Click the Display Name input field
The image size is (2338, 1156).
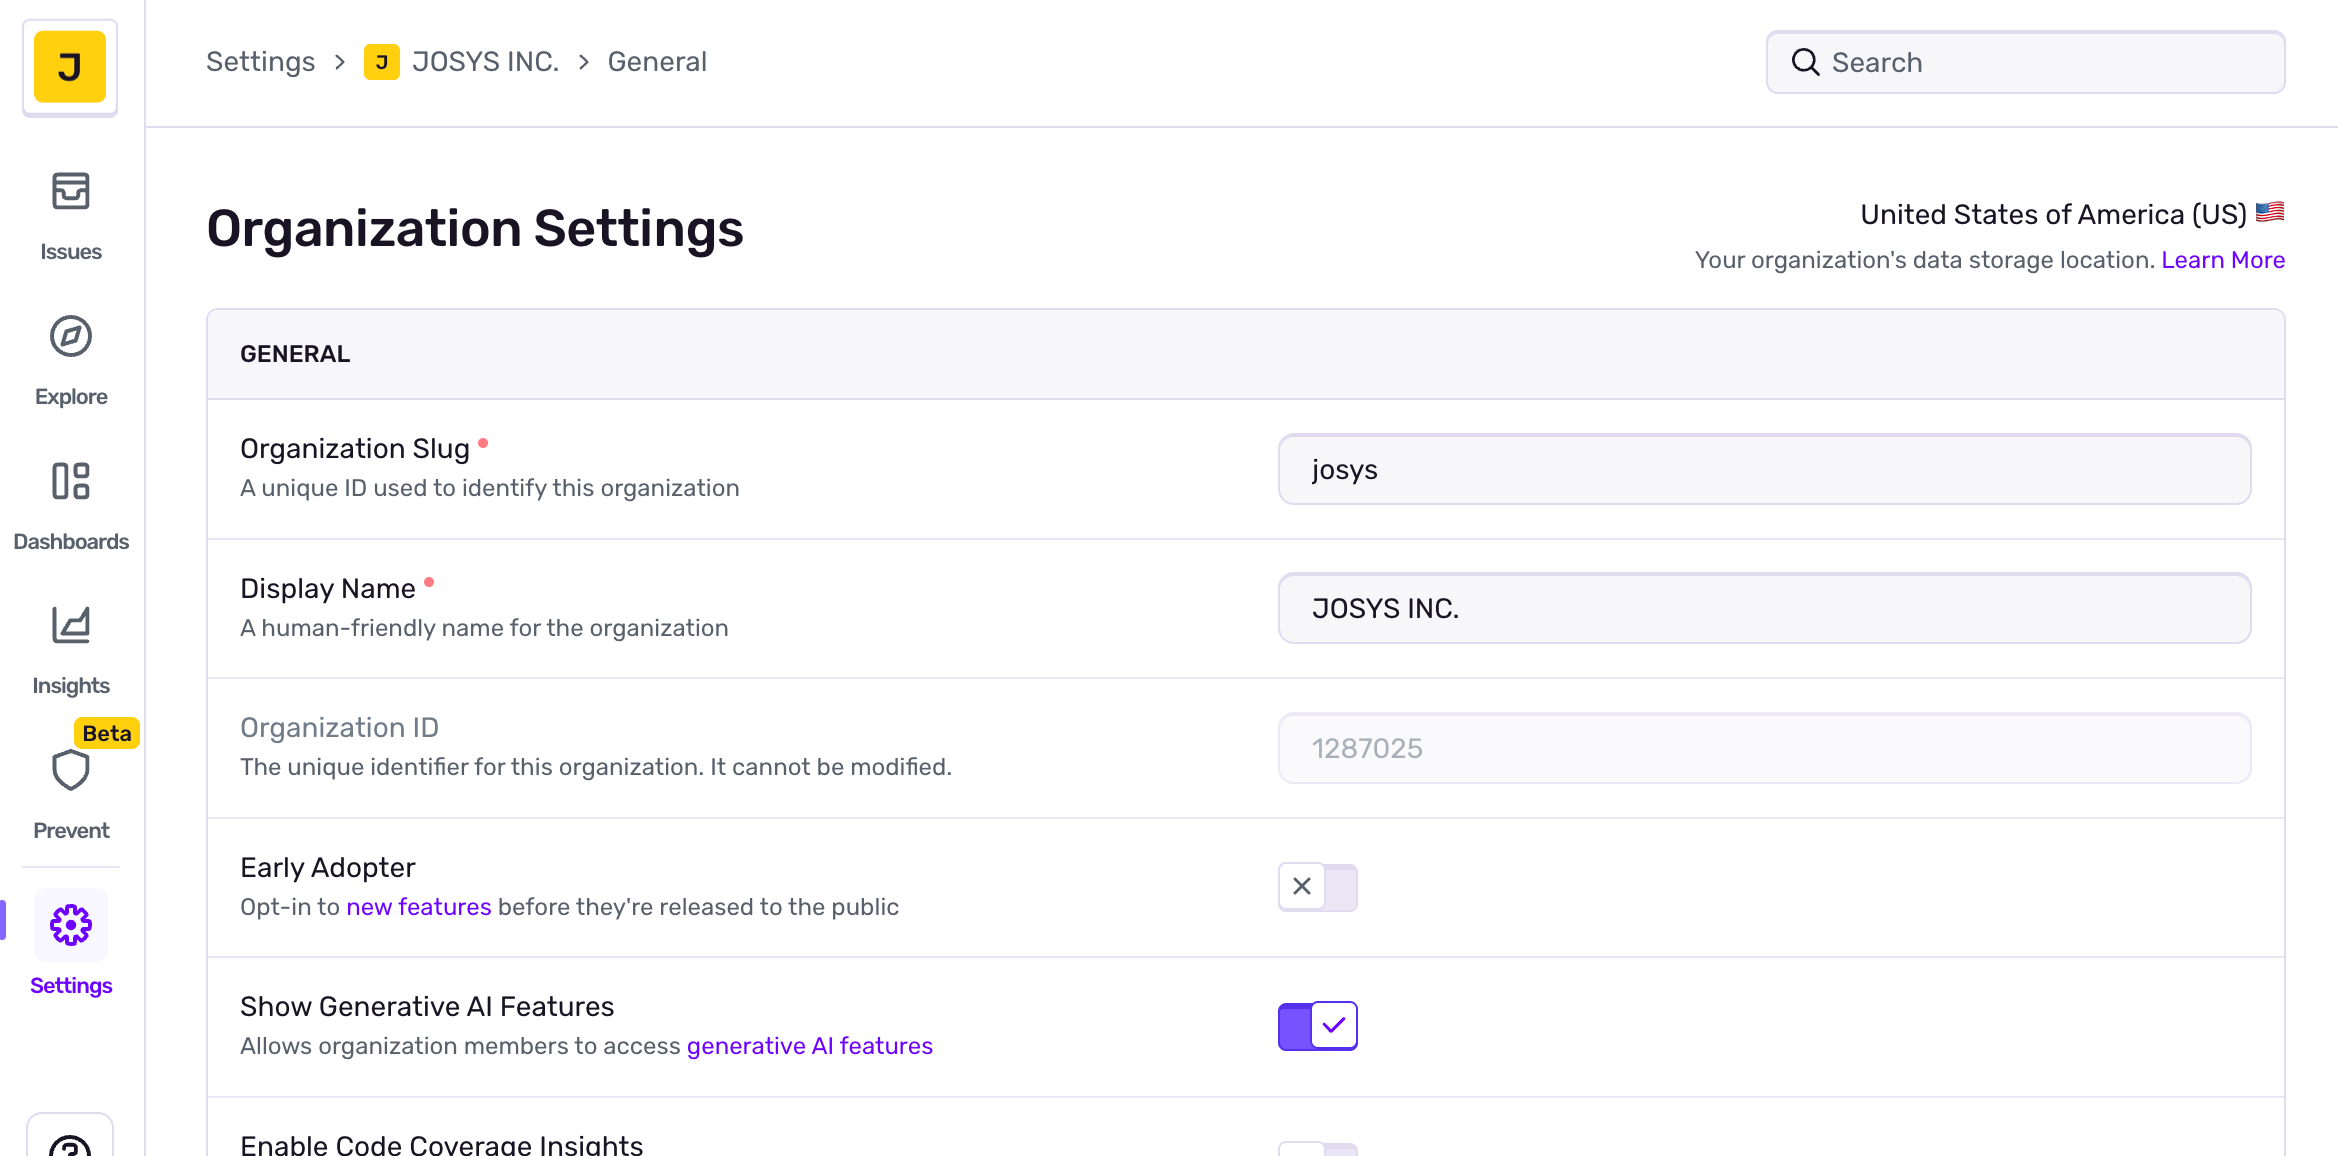coord(1764,609)
